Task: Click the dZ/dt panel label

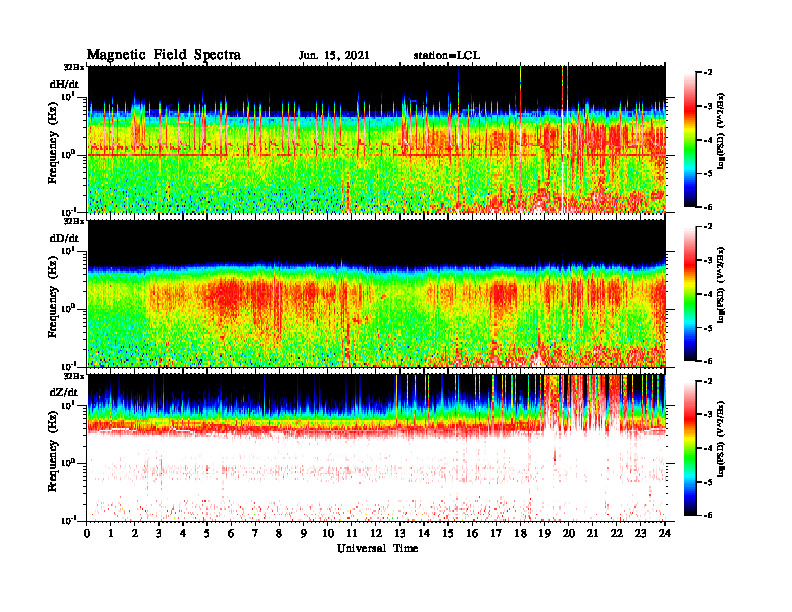Action: point(64,392)
